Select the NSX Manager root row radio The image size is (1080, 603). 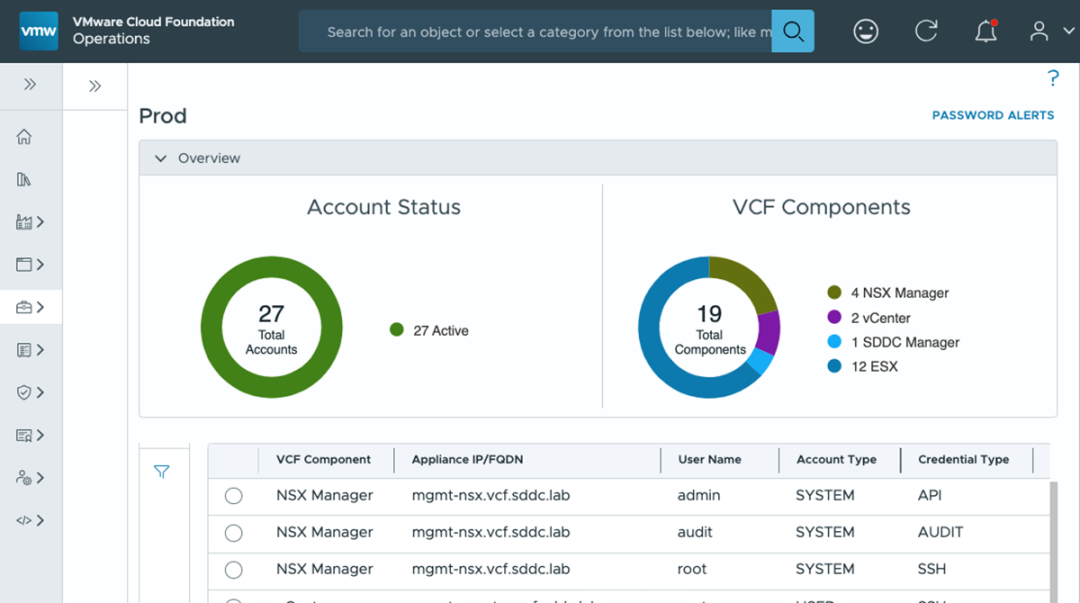[x=234, y=570]
